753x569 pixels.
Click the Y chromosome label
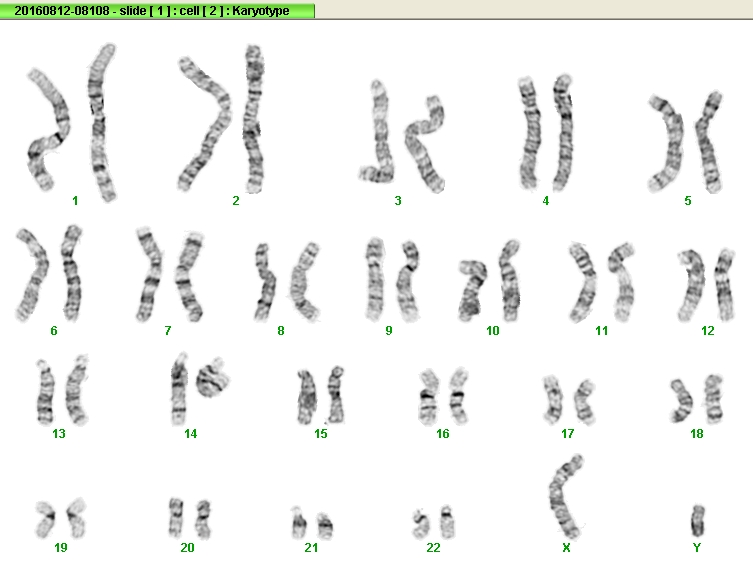[697, 547]
